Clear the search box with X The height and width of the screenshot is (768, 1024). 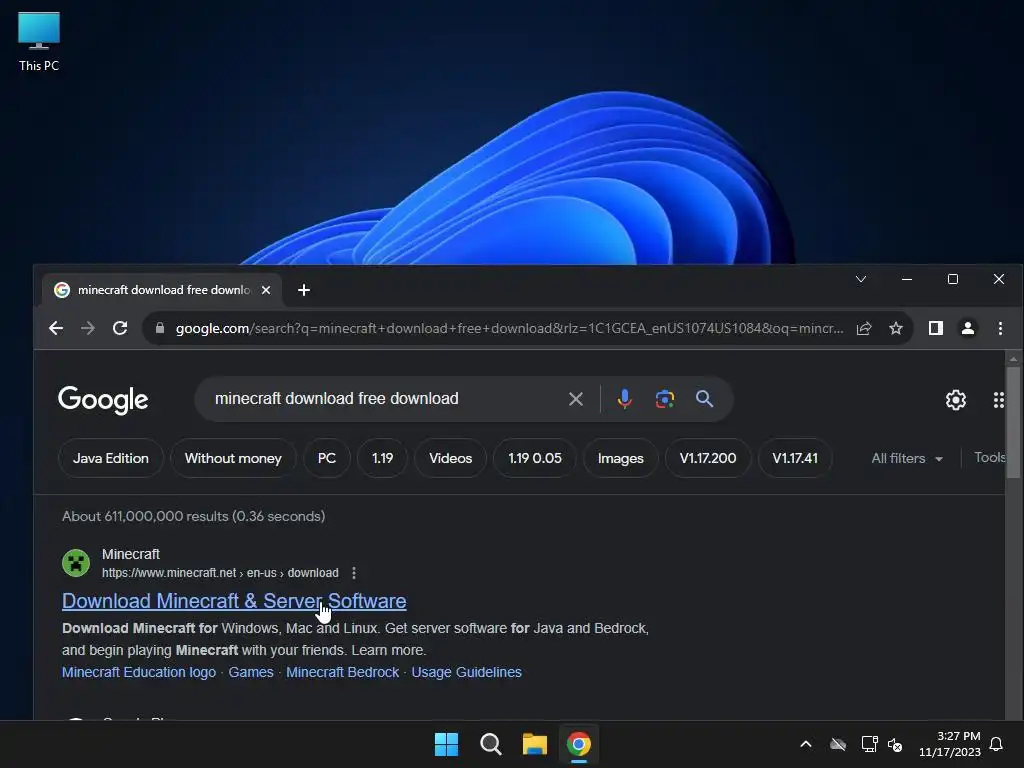[575, 399]
